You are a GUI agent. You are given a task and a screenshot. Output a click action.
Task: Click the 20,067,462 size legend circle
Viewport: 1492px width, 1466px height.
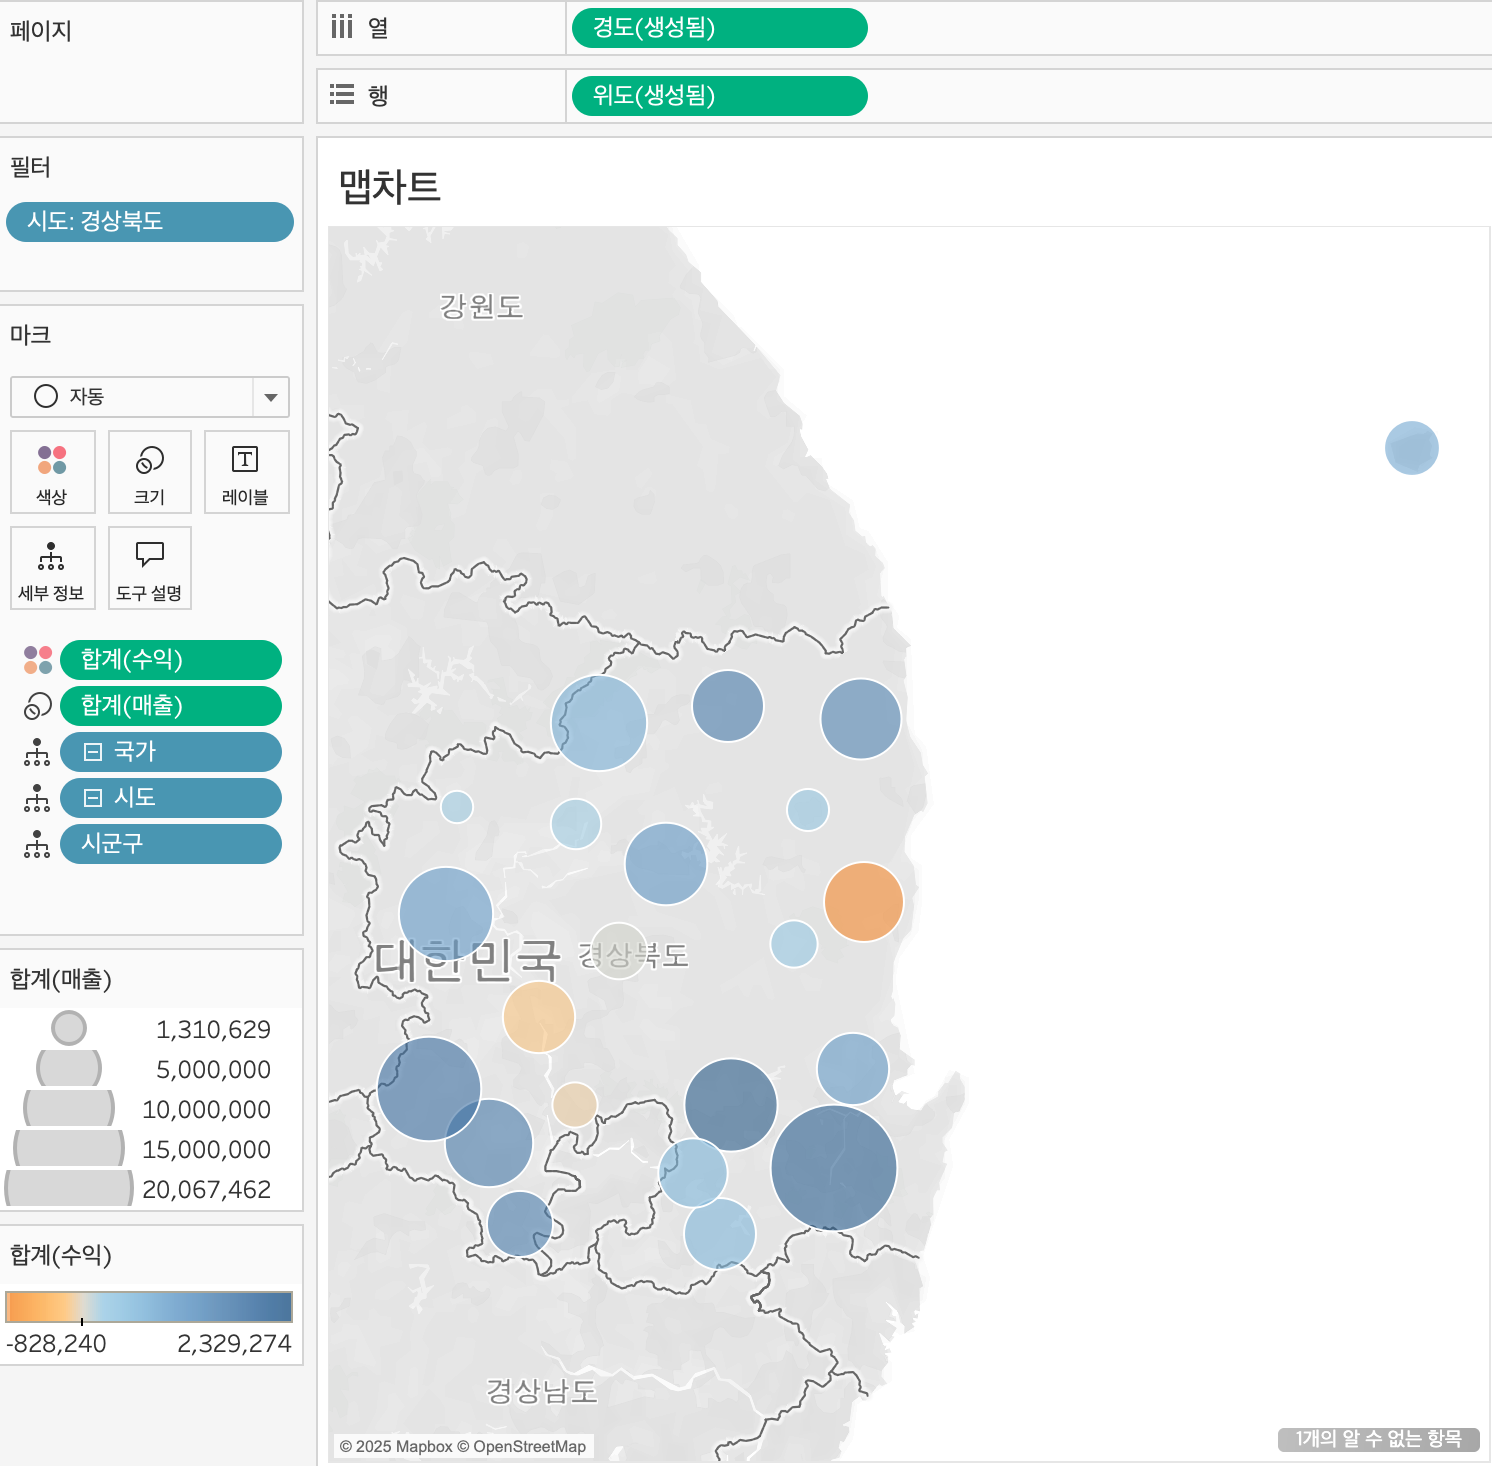pos(69,1188)
